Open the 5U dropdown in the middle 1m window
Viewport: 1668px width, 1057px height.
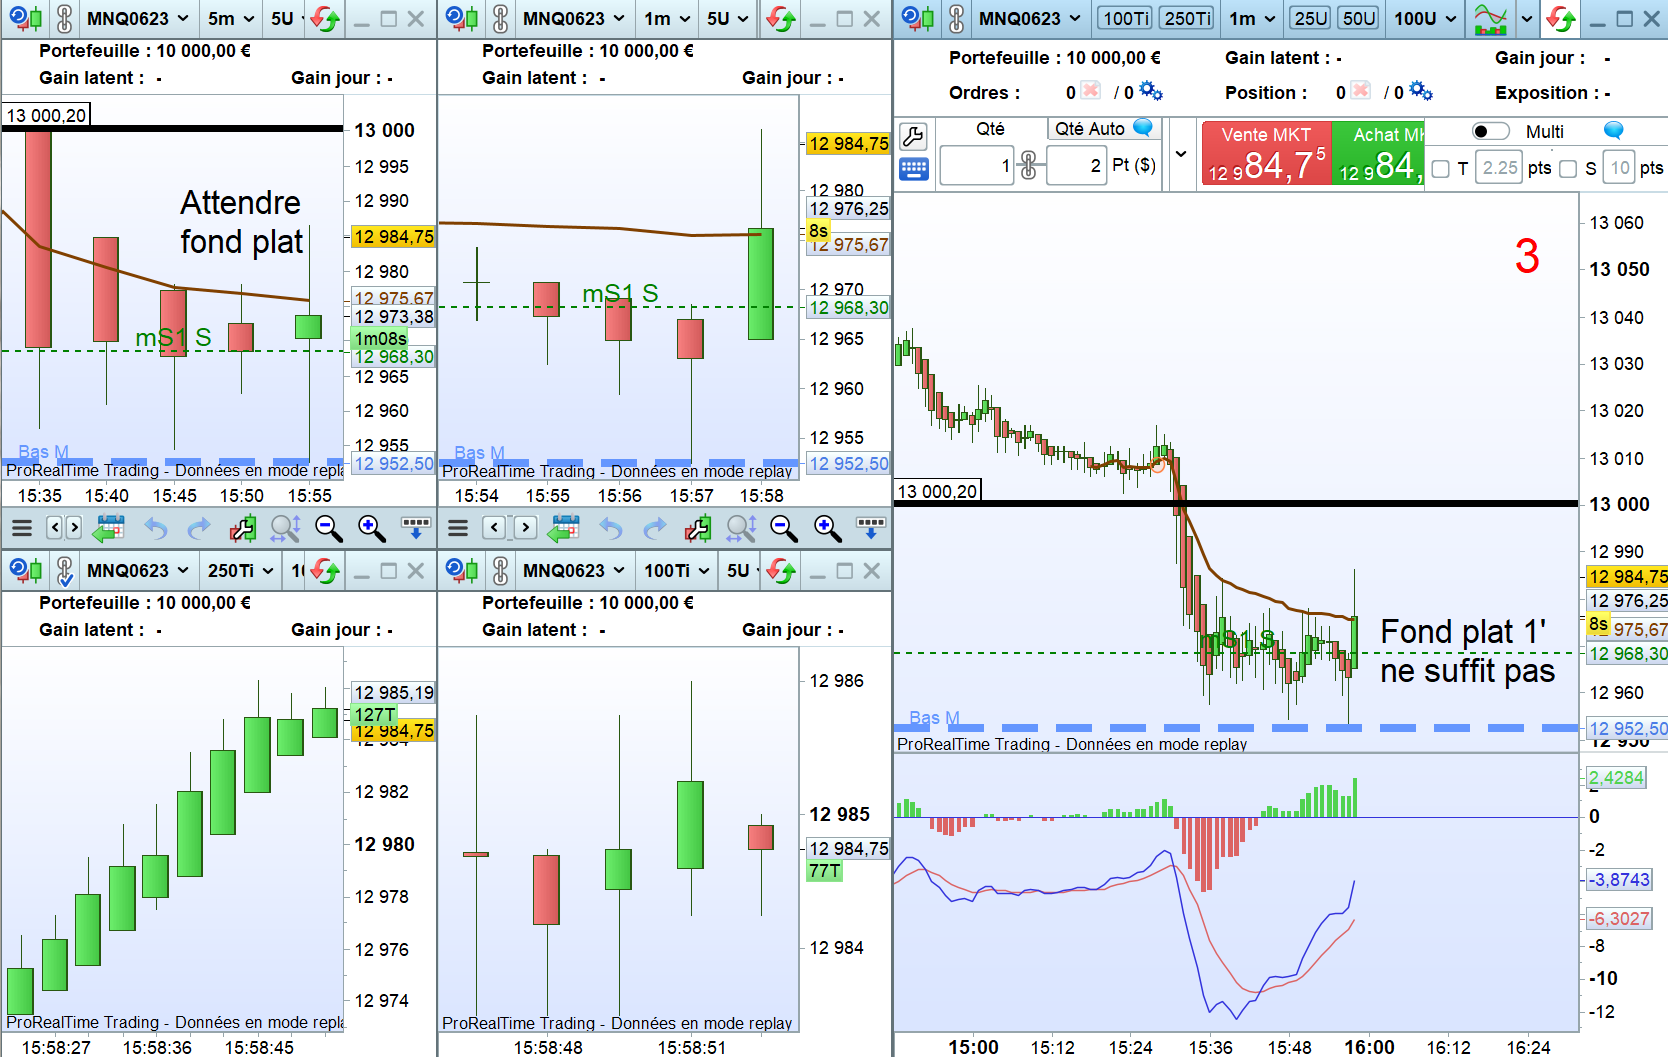728,19
